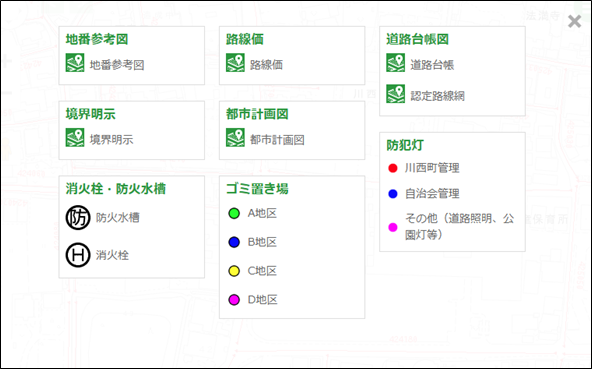This screenshot has height=369, width=592.
Task: Click the magenta D地区 dot
Action: click(x=234, y=300)
